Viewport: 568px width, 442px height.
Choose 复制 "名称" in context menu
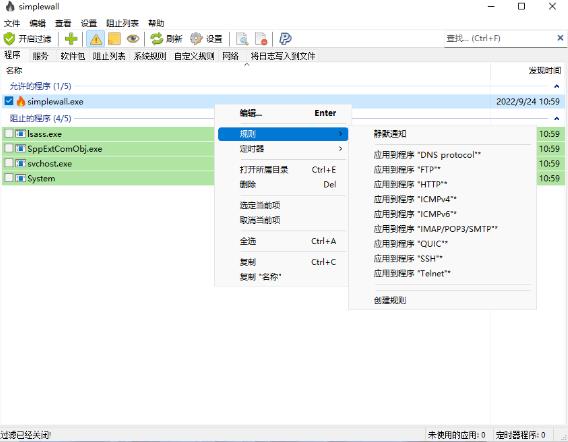click(283, 277)
